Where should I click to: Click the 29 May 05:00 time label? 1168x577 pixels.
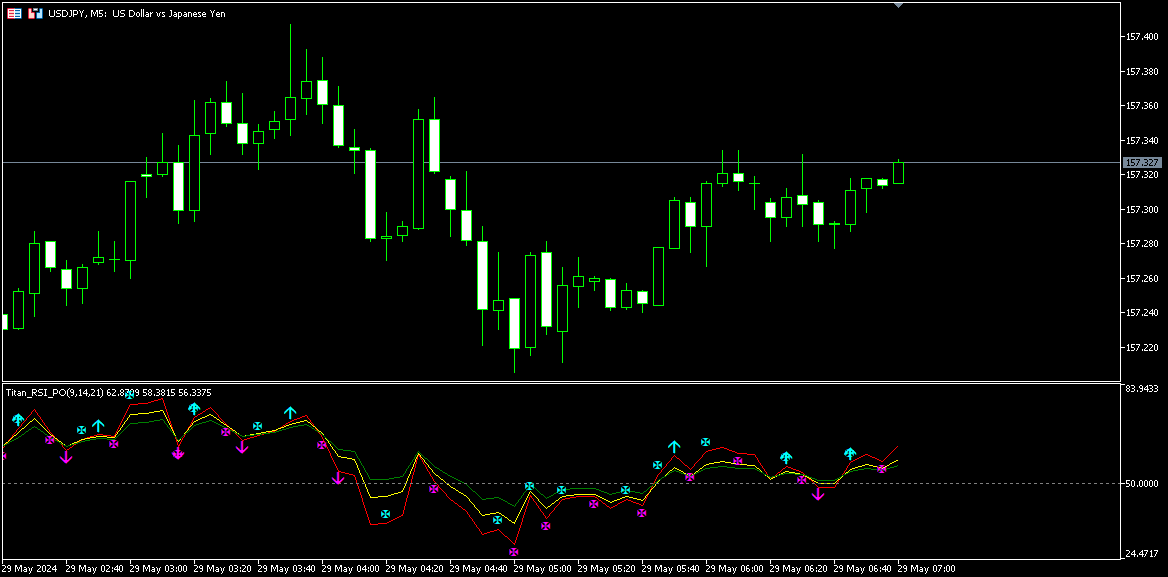tap(546, 569)
